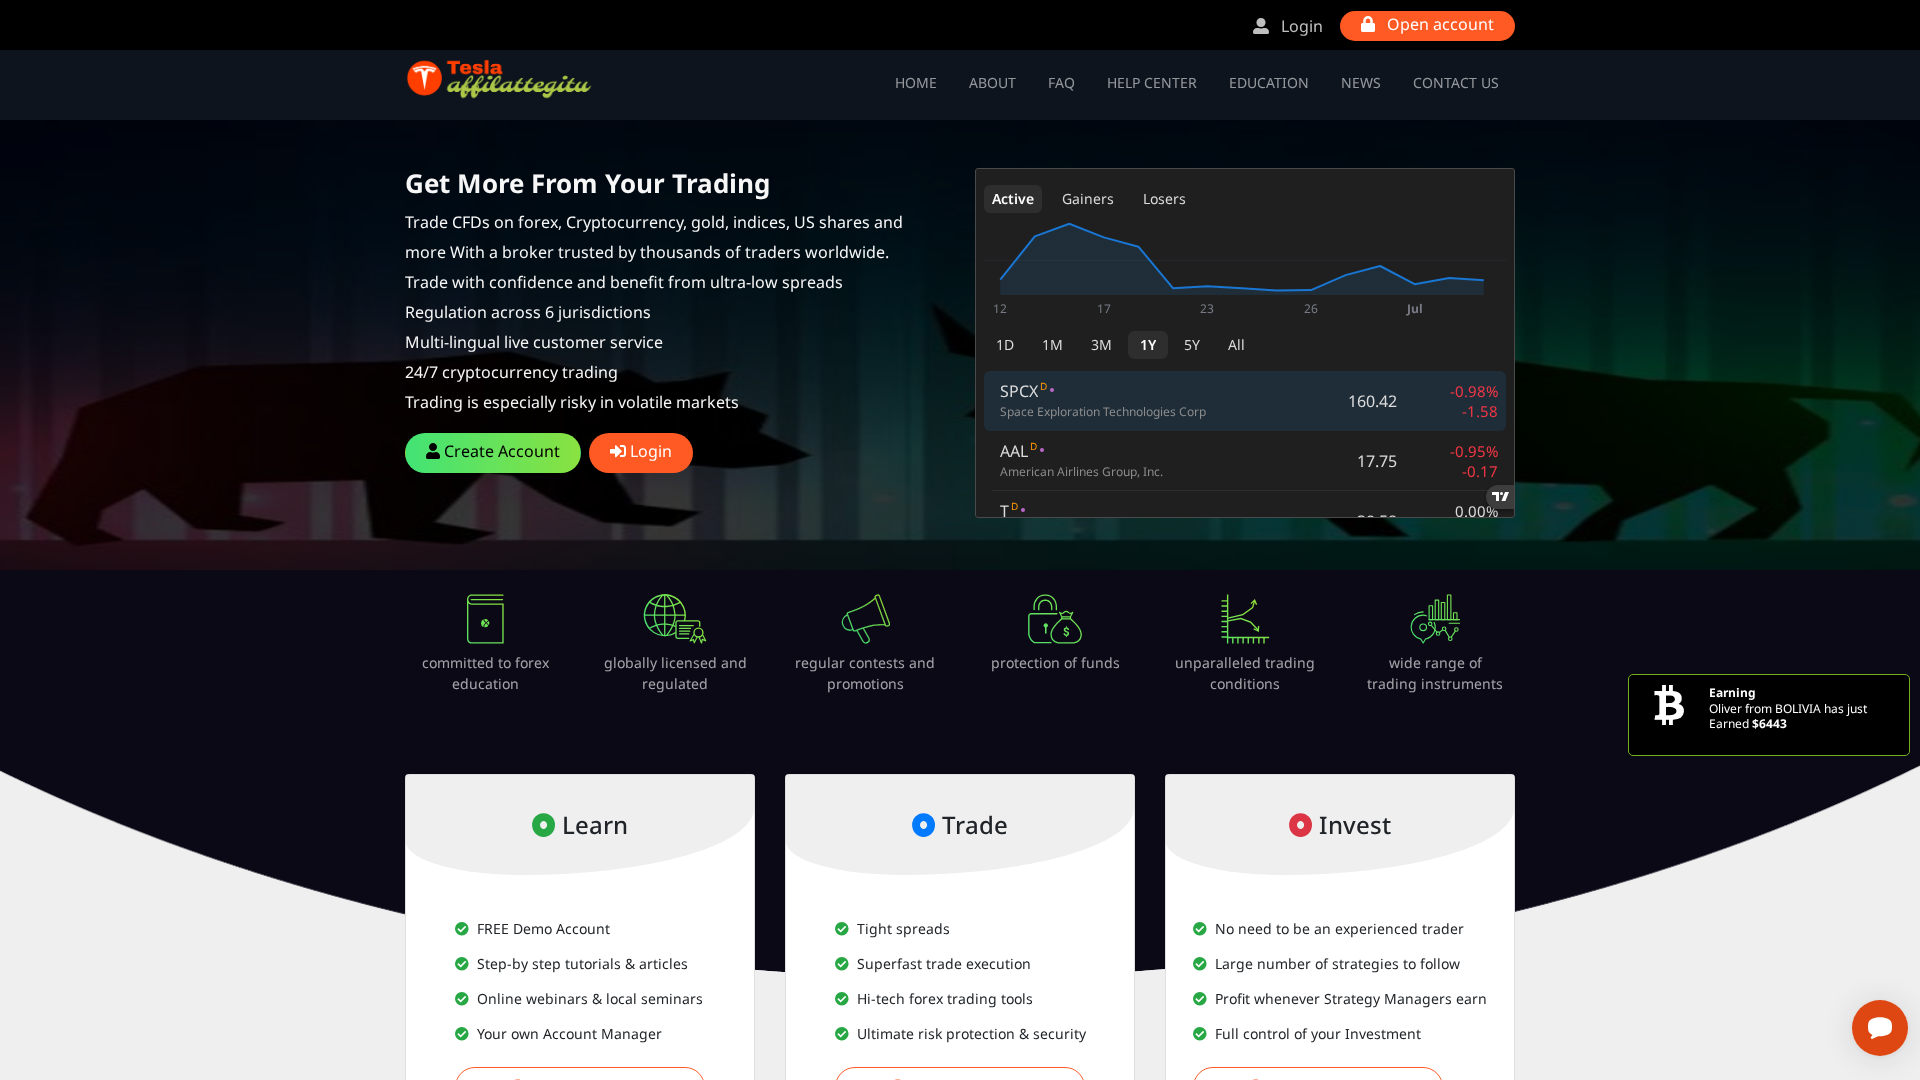
Task: Select the SPCX stock row
Action: pyautogui.click(x=1245, y=401)
